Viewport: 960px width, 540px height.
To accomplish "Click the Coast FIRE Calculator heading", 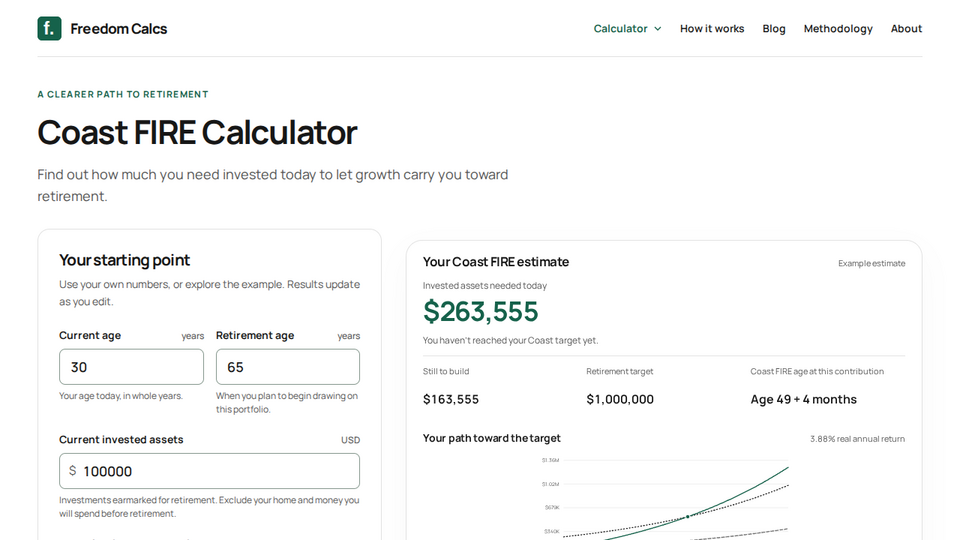I will pyautogui.click(x=197, y=132).
